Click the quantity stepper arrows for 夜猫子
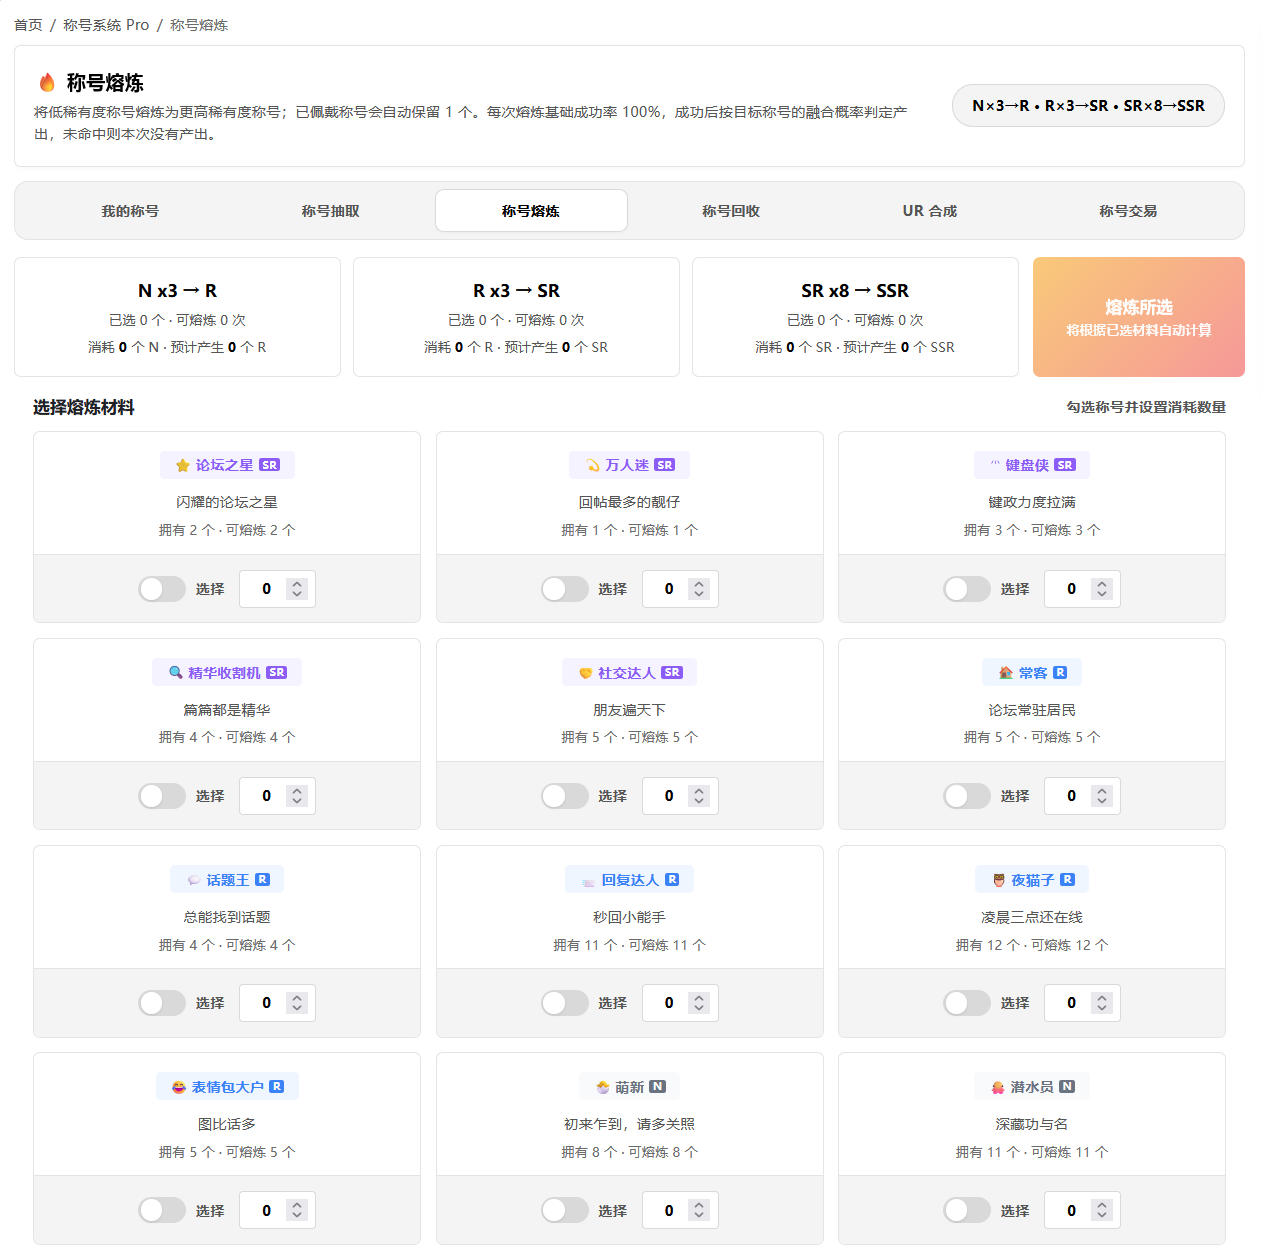The height and width of the screenshot is (1256, 1262). click(x=1102, y=1003)
